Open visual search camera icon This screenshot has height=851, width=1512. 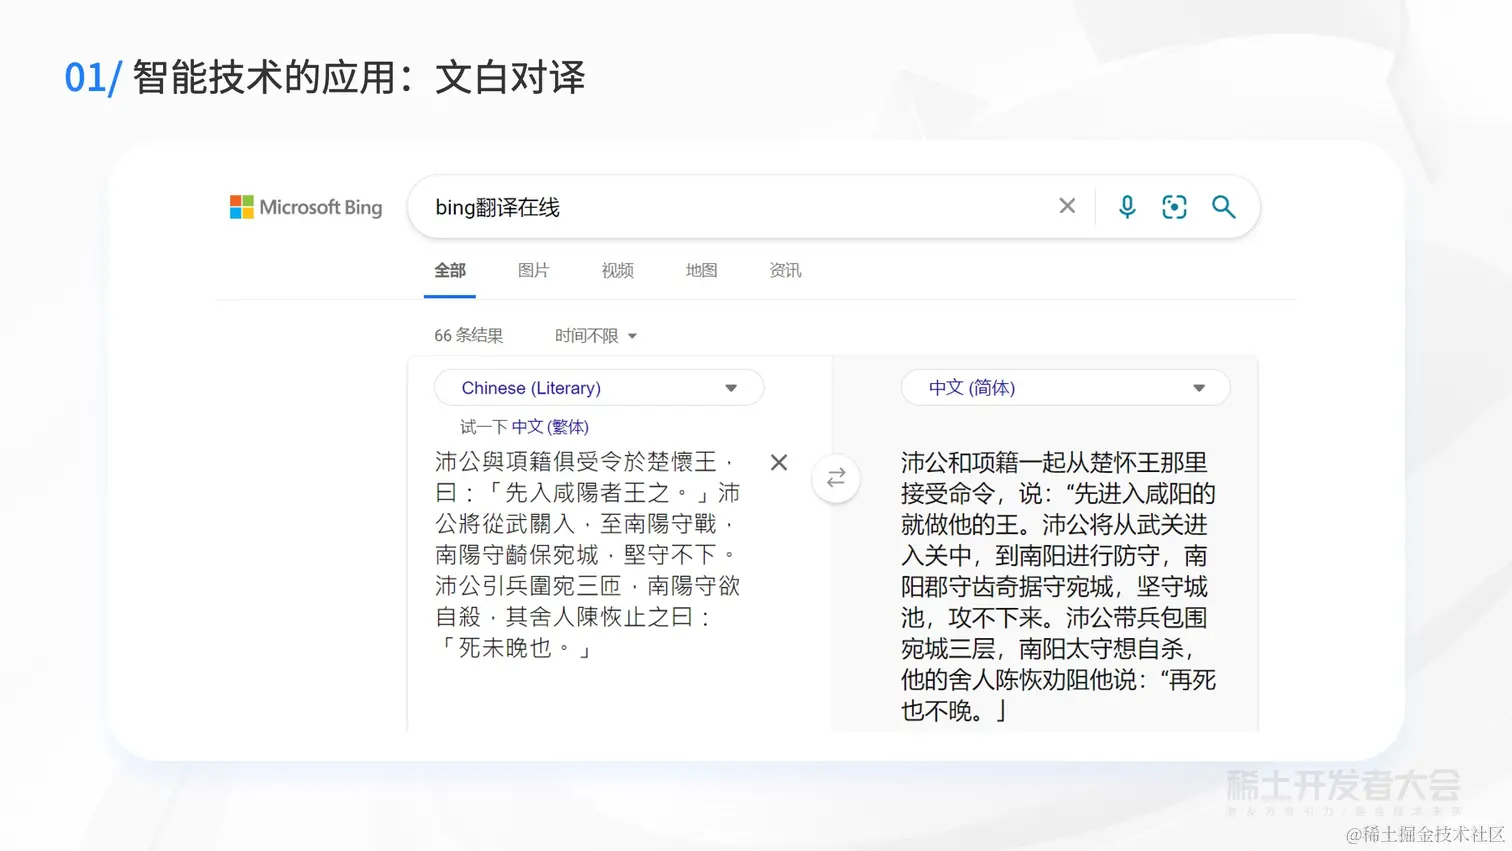[x=1174, y=207]
